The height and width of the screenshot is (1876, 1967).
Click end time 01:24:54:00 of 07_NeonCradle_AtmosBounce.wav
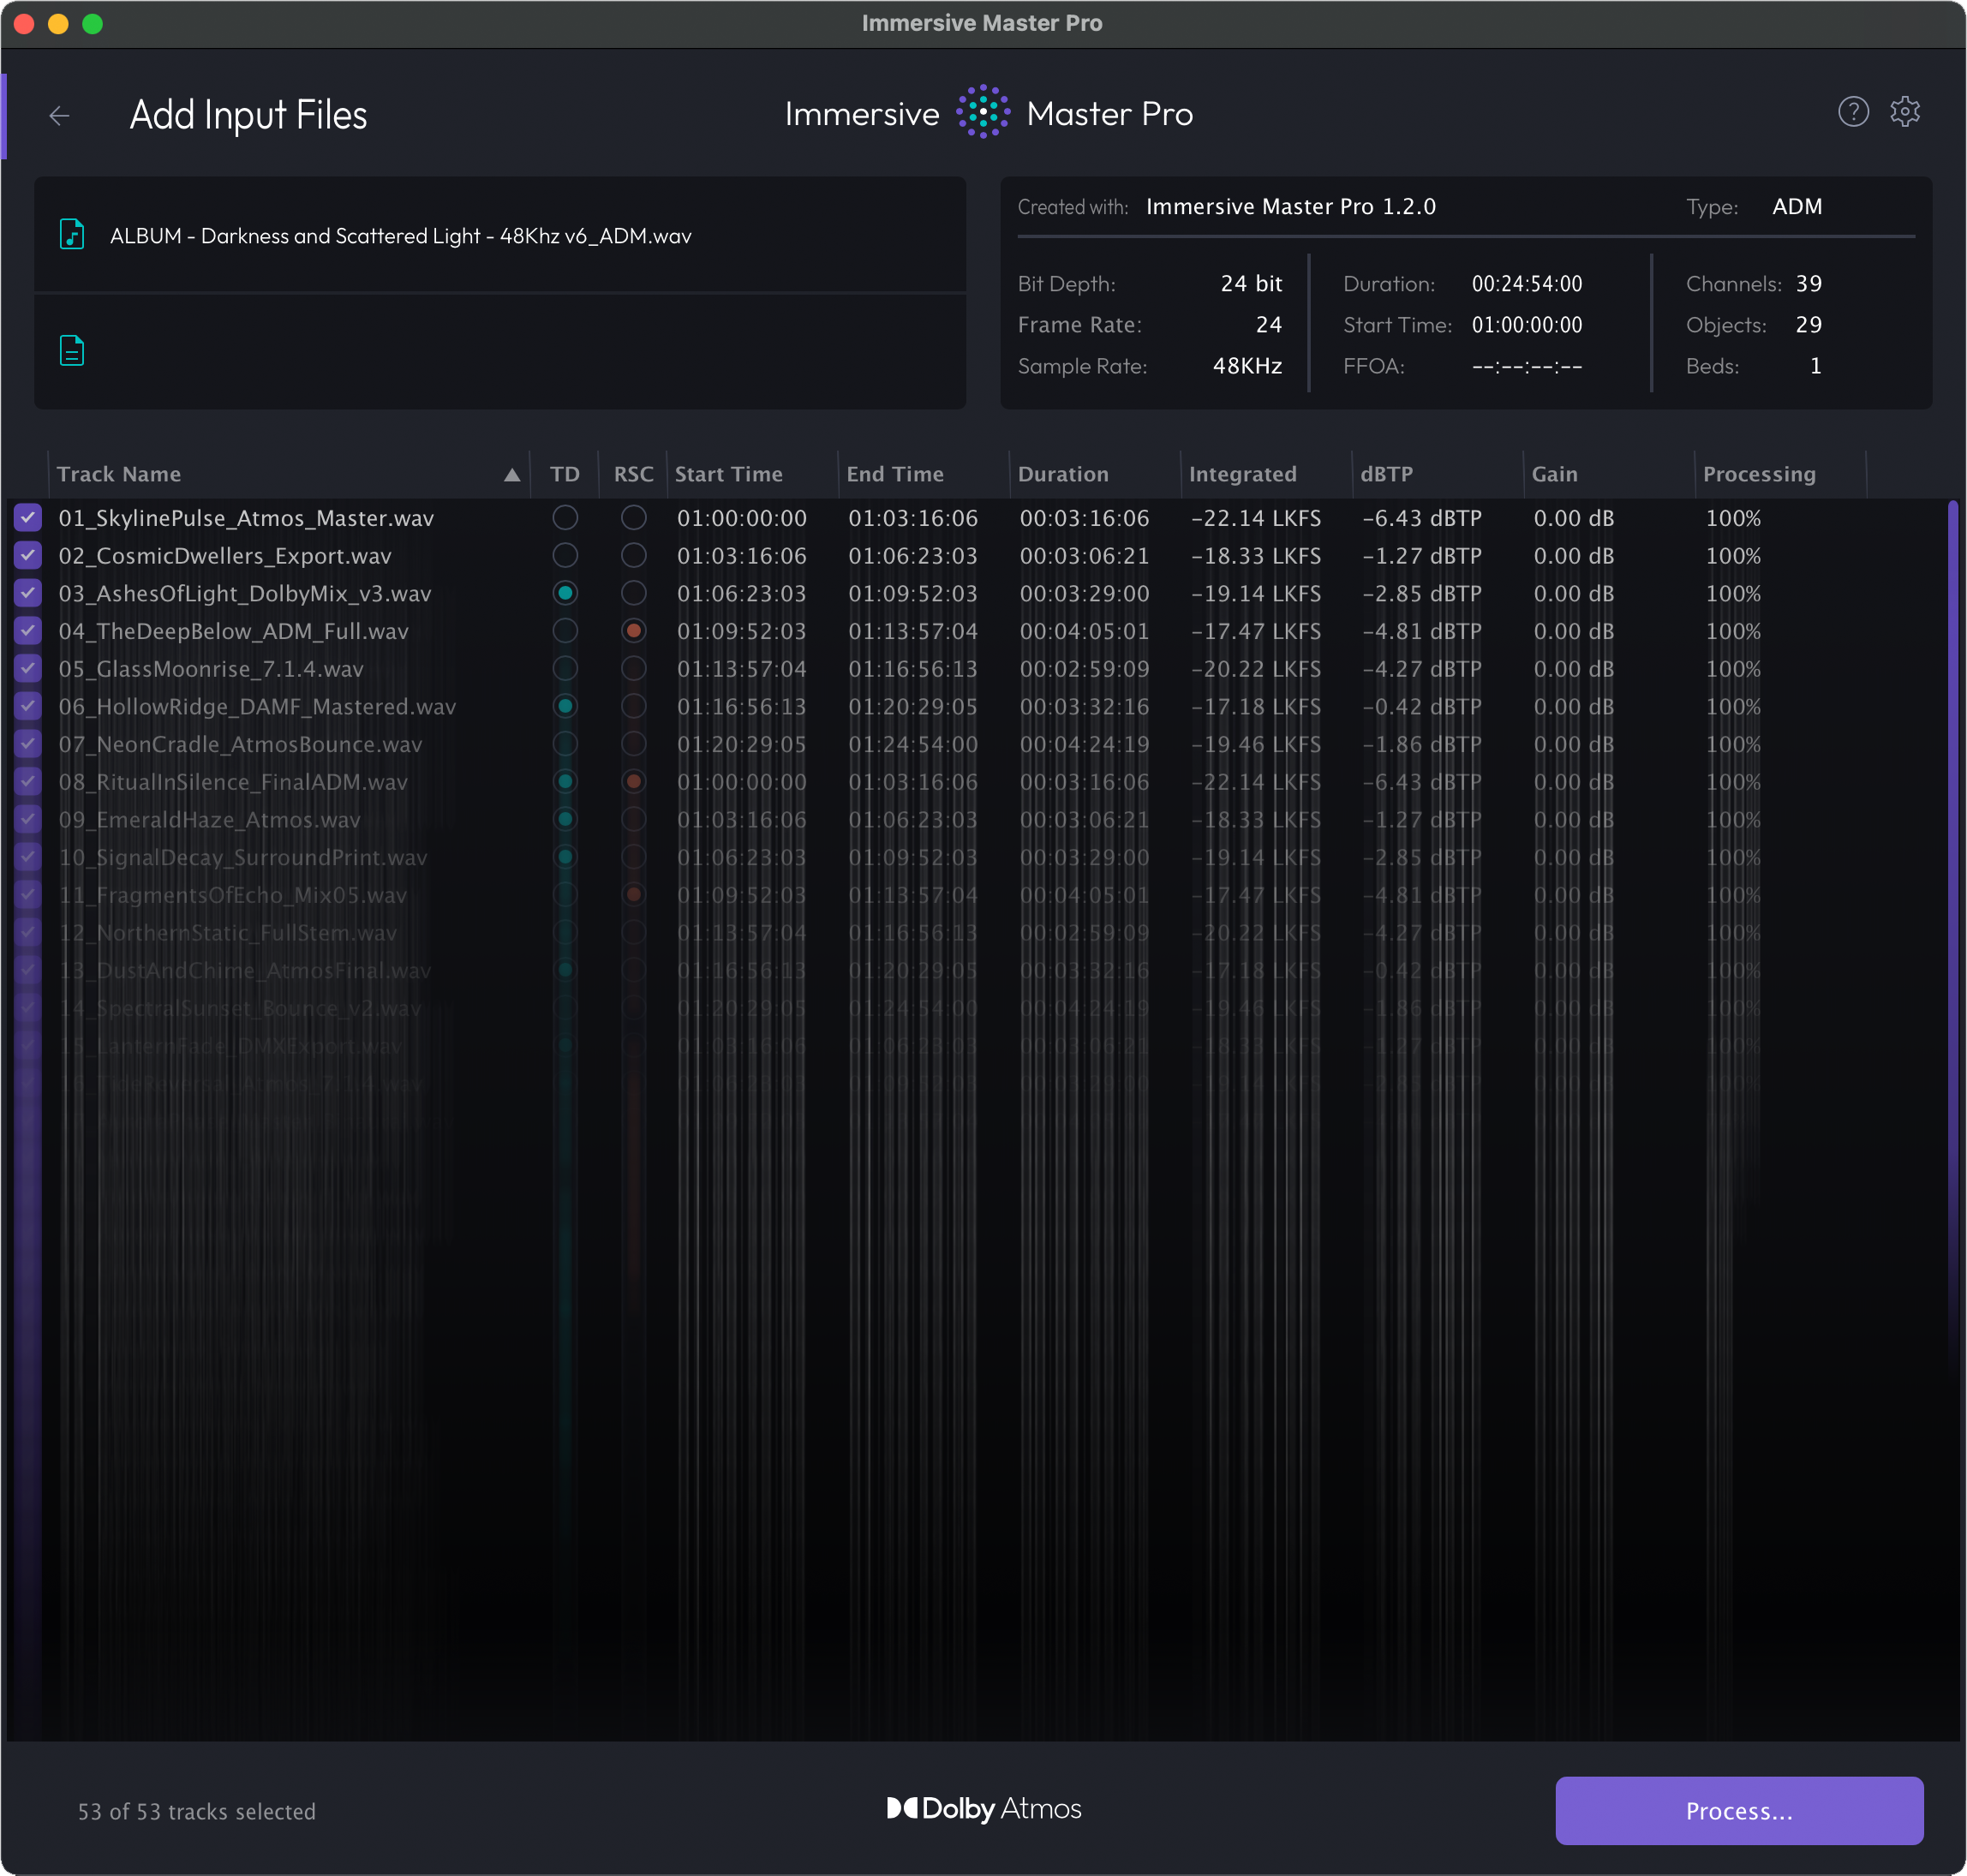(x=913, y=744)
